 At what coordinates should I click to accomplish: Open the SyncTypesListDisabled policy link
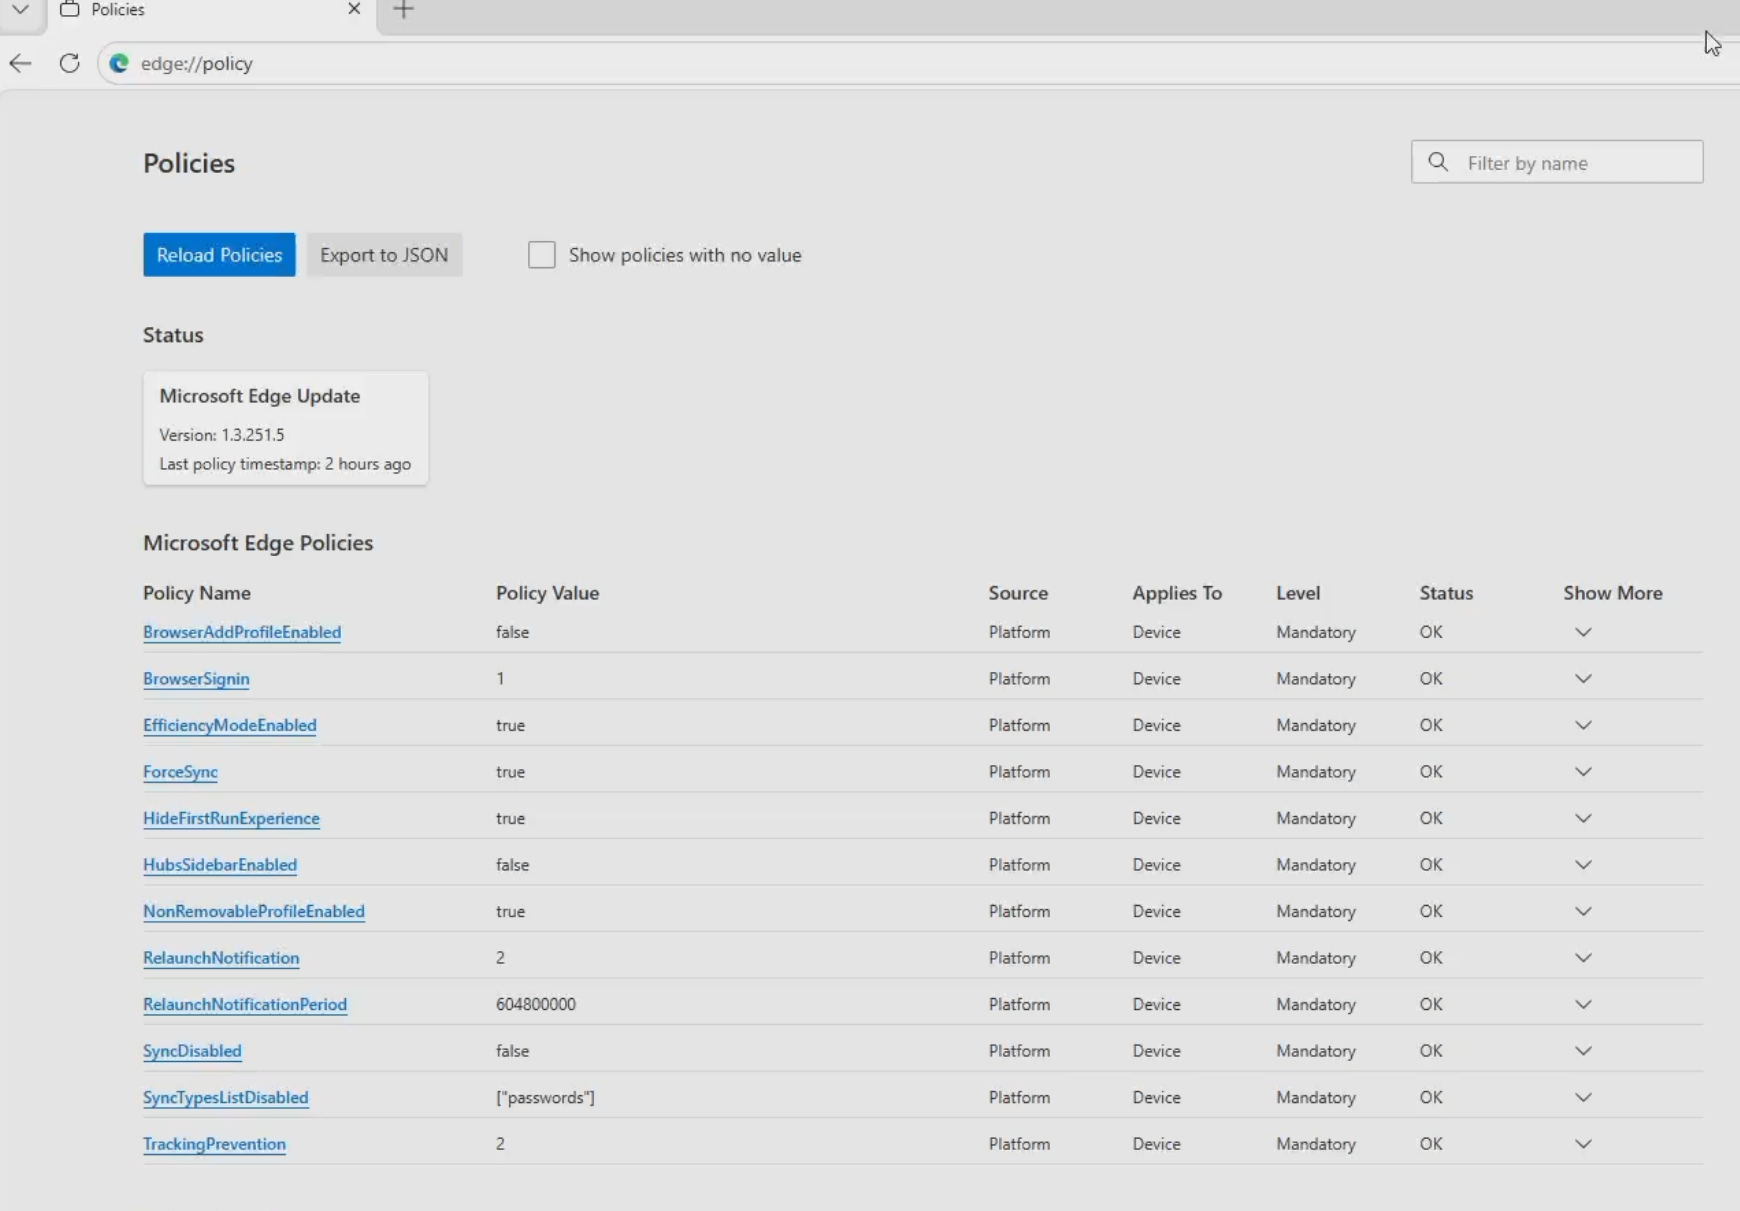(226, 1097)
